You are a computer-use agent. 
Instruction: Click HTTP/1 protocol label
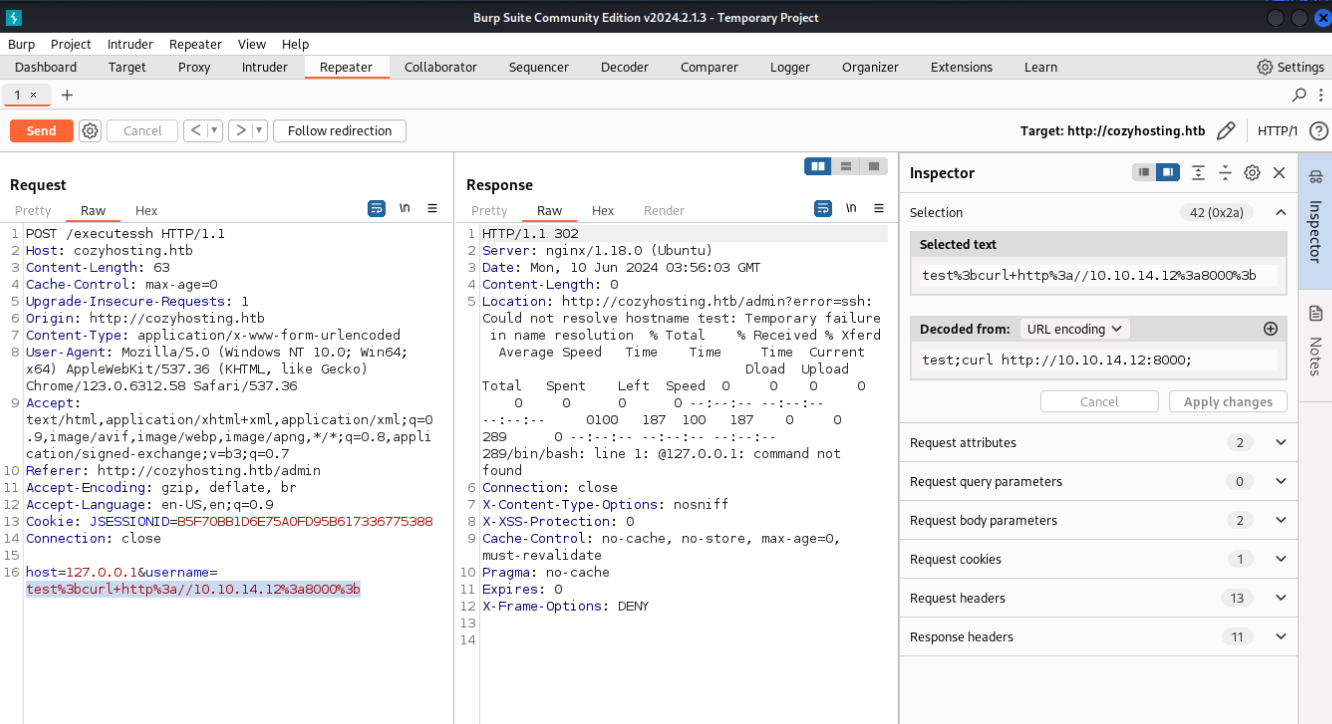coord(1277,131)
